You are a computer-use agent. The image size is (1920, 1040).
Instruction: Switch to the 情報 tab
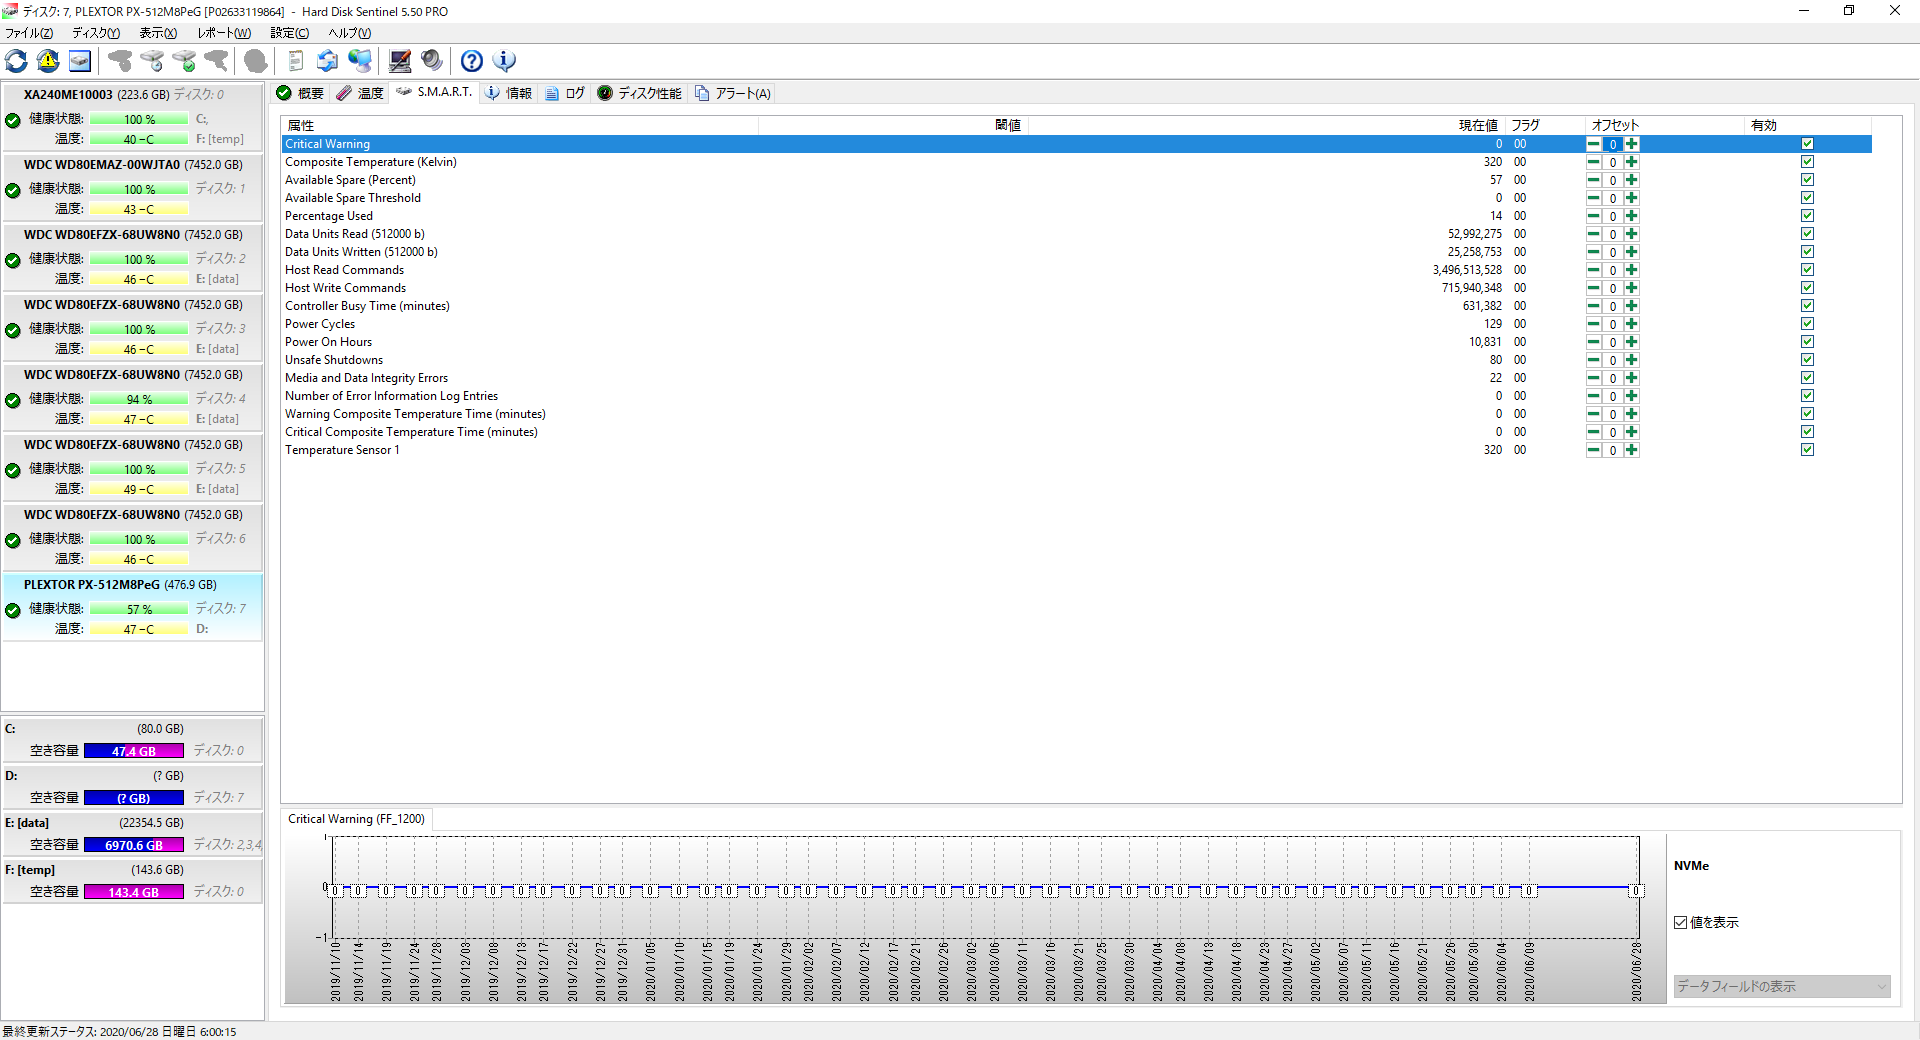[509, 93]
